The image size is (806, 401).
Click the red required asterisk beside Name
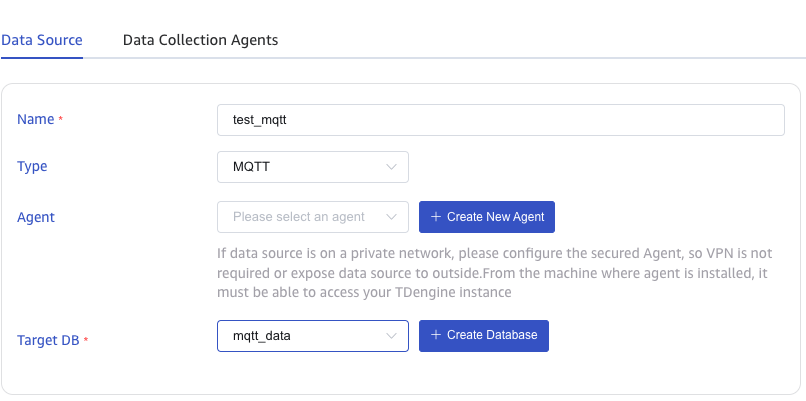pos(61,120)
